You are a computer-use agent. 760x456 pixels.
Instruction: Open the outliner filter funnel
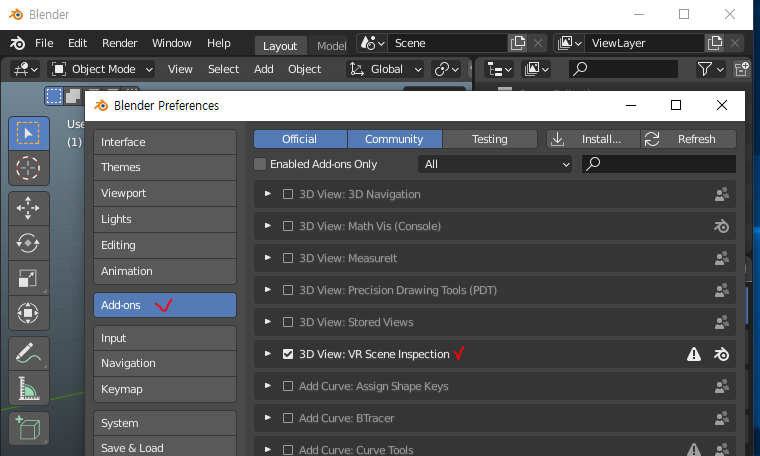(710, 69)
